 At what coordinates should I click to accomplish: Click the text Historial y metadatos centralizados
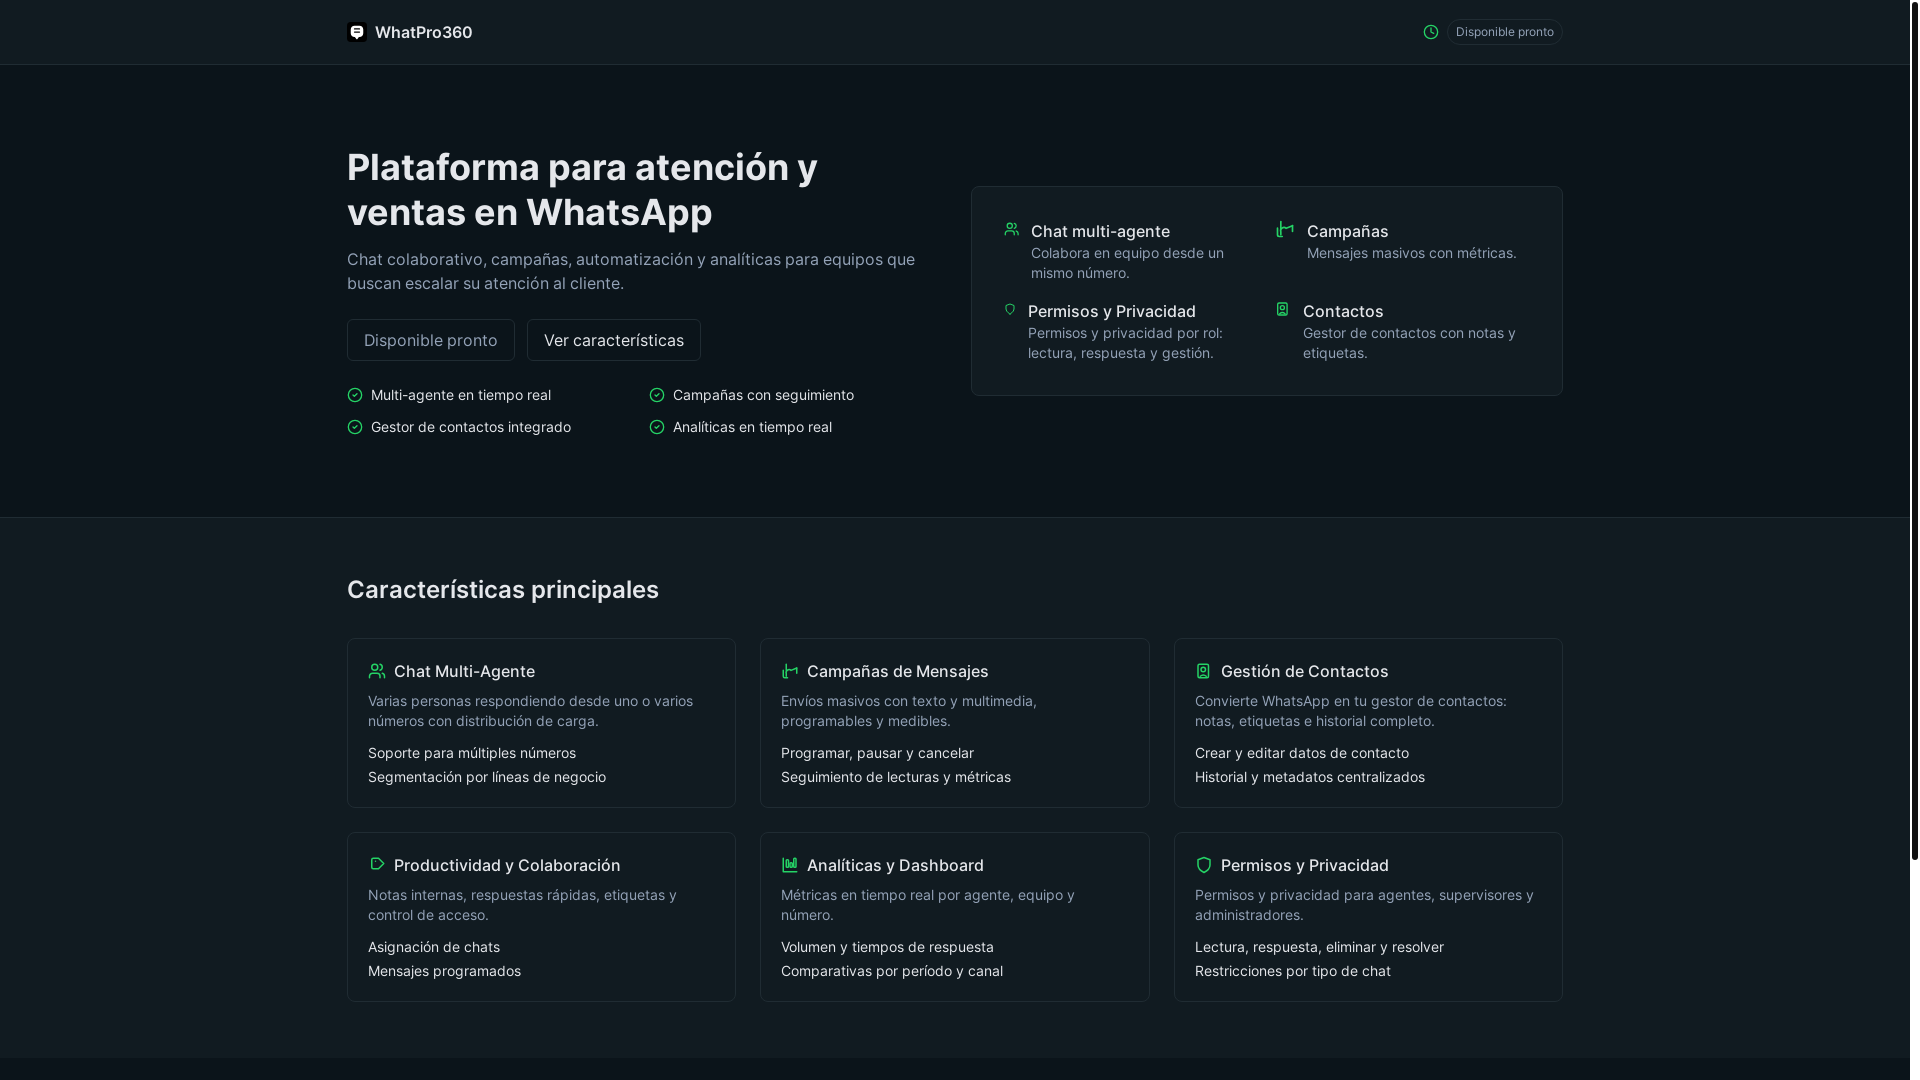pyautogui.click(x=1310, y=777)
